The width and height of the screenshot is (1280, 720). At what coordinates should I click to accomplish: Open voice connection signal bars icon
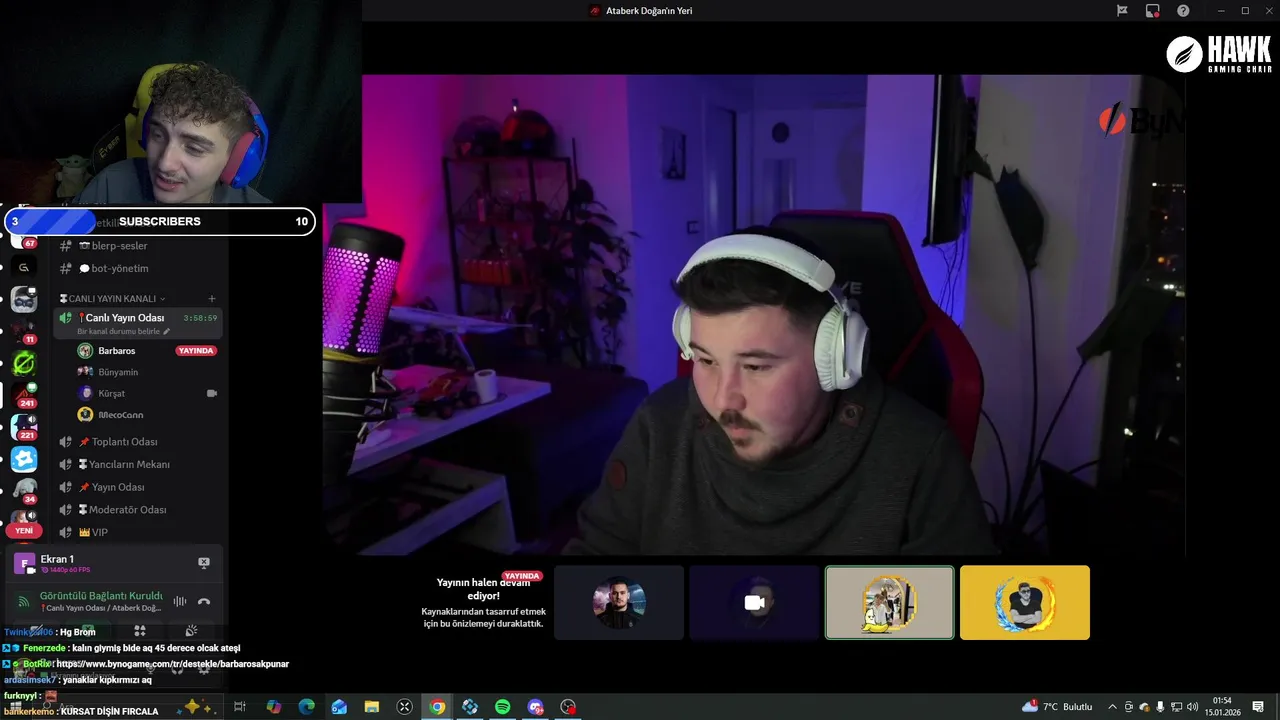pyautogui.click(x=180, y=601)
